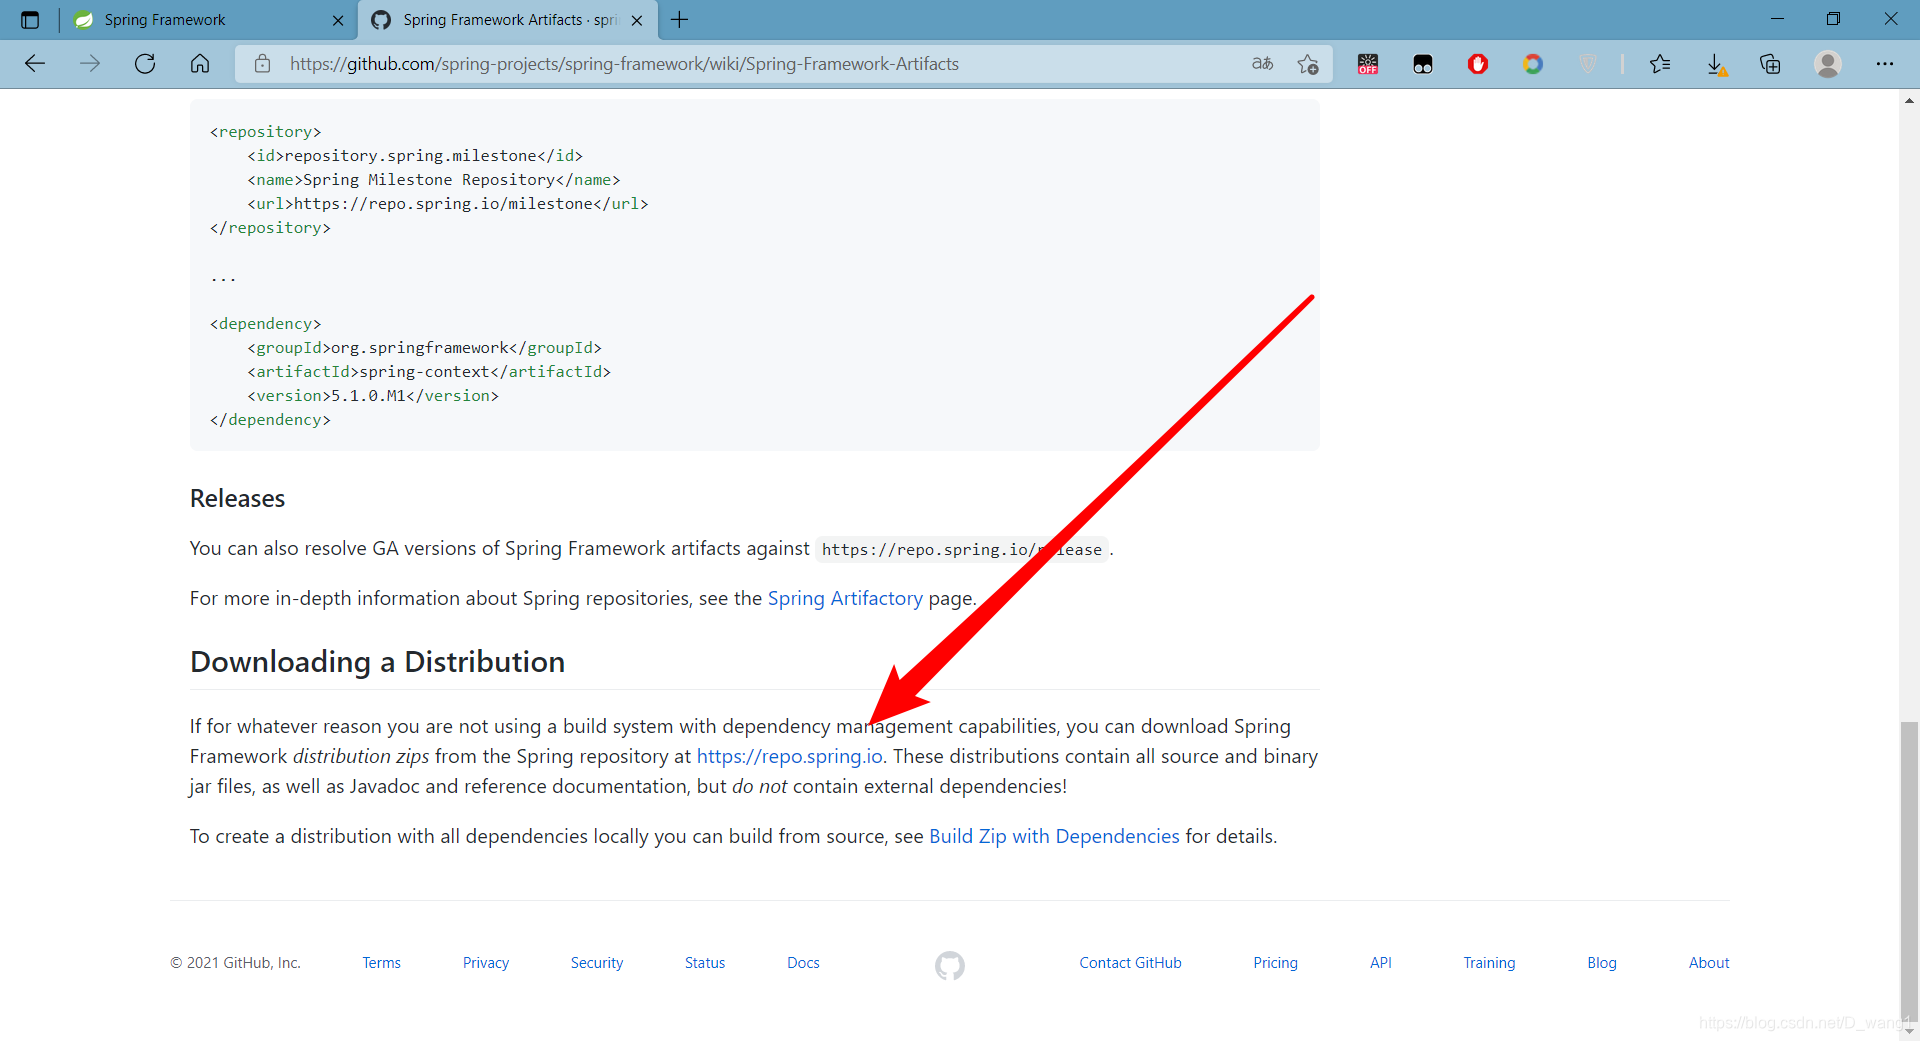1920x1041 pixels.
Task: Click the org.springframework groupId line
Action: pyautogui.click(x=424, y=348)
